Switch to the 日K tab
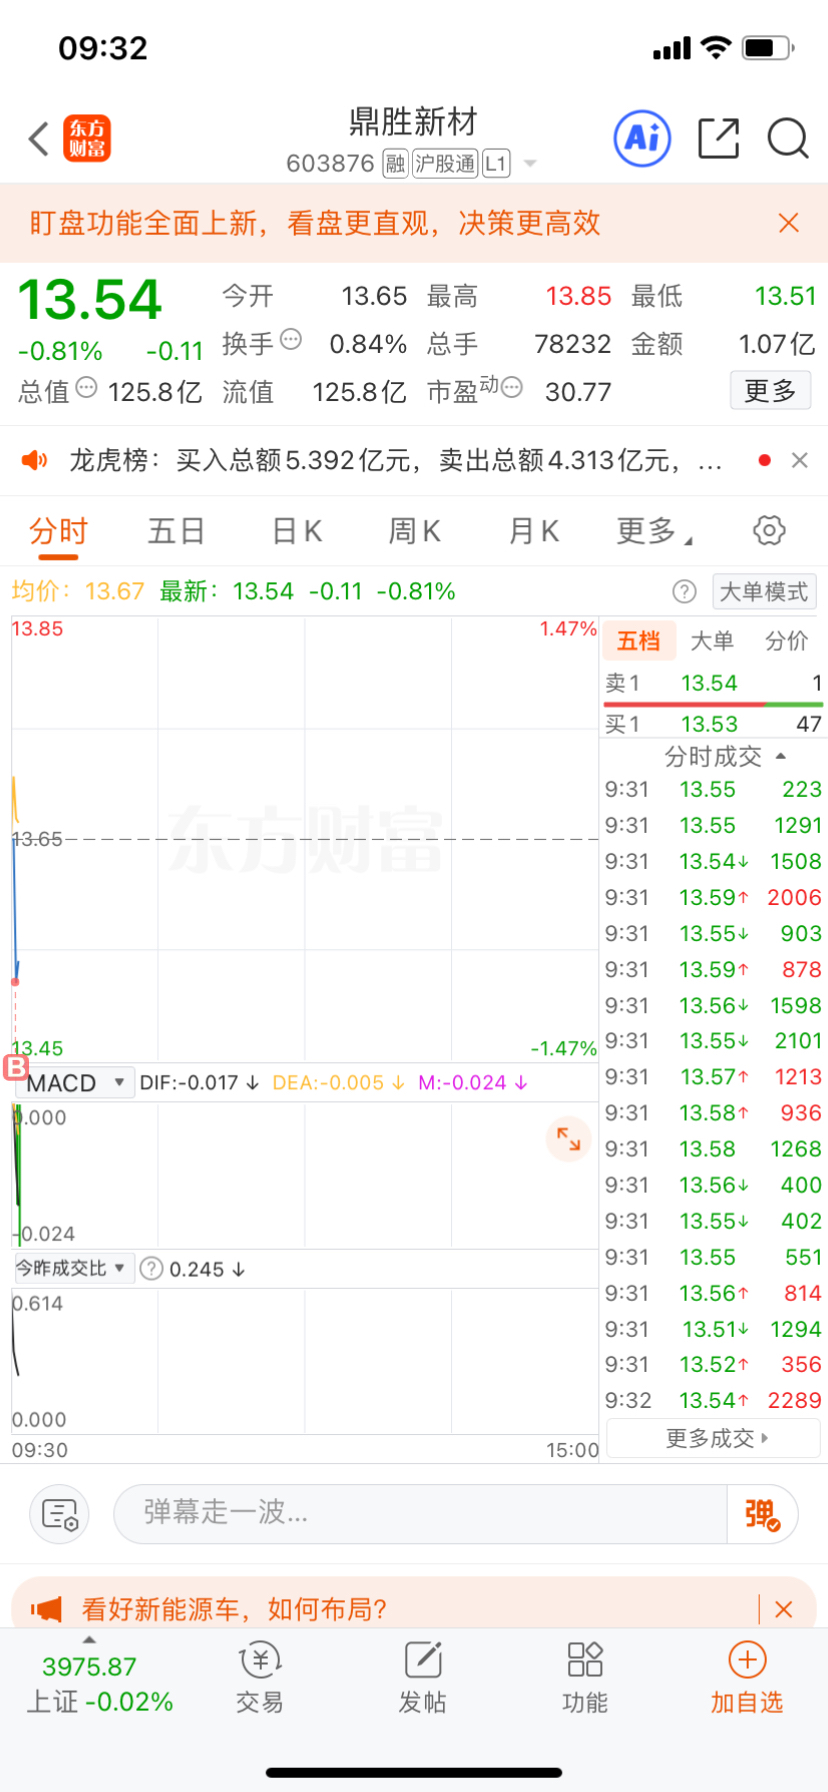Image resolution: width=828 pixels, height=1792 pixels. (x=297, y=531)
